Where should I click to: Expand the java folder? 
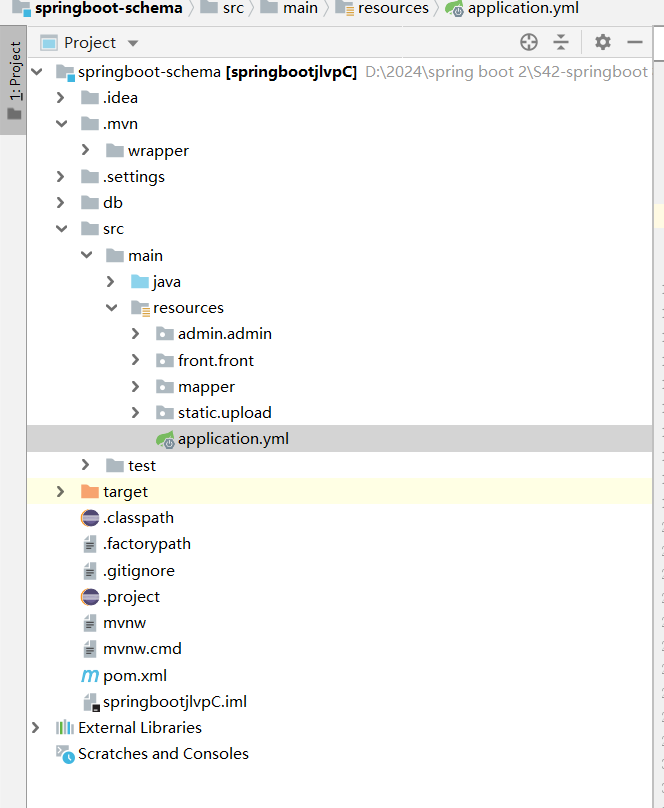click(x=111, y=282)
